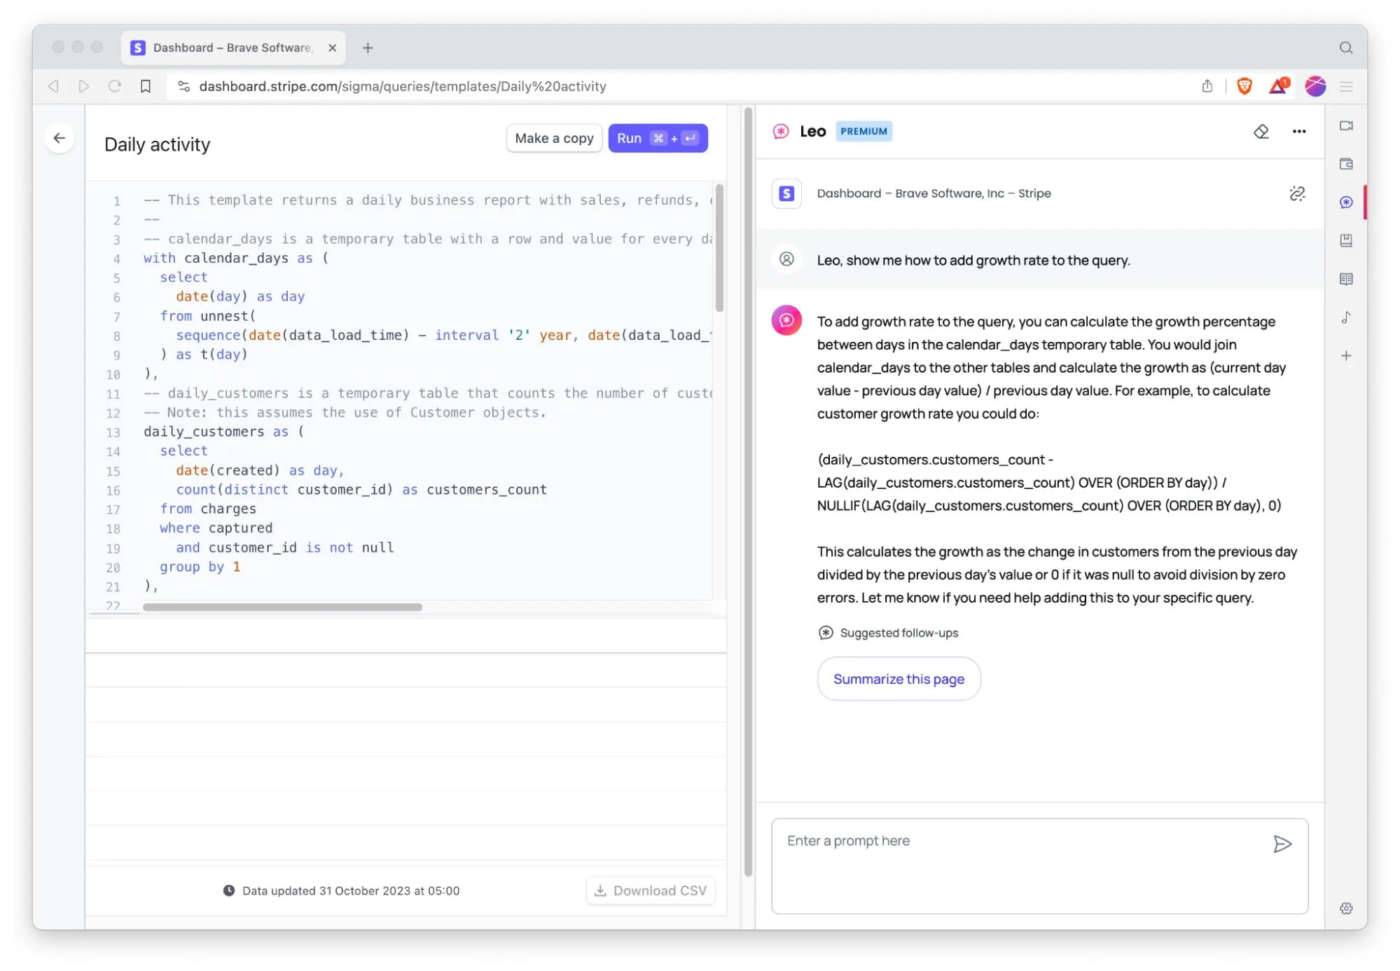Add sidebar item with plus icon
The image size is (1400, 971).
tap(1346, 356)
